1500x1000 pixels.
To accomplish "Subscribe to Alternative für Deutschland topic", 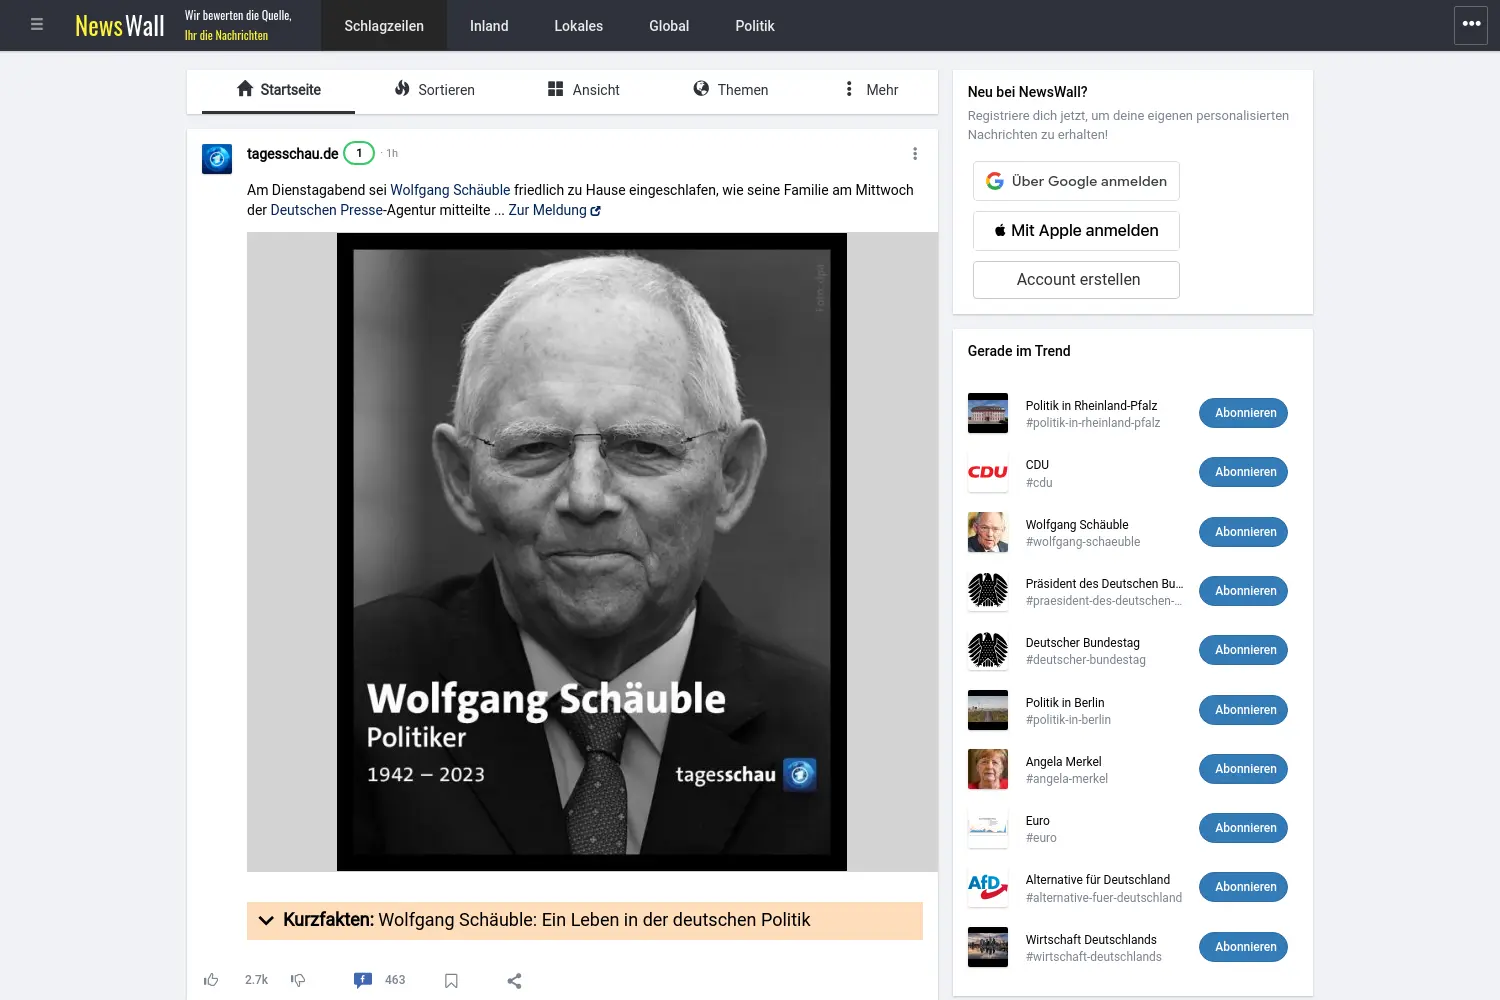I will (x=1244, y=887).
